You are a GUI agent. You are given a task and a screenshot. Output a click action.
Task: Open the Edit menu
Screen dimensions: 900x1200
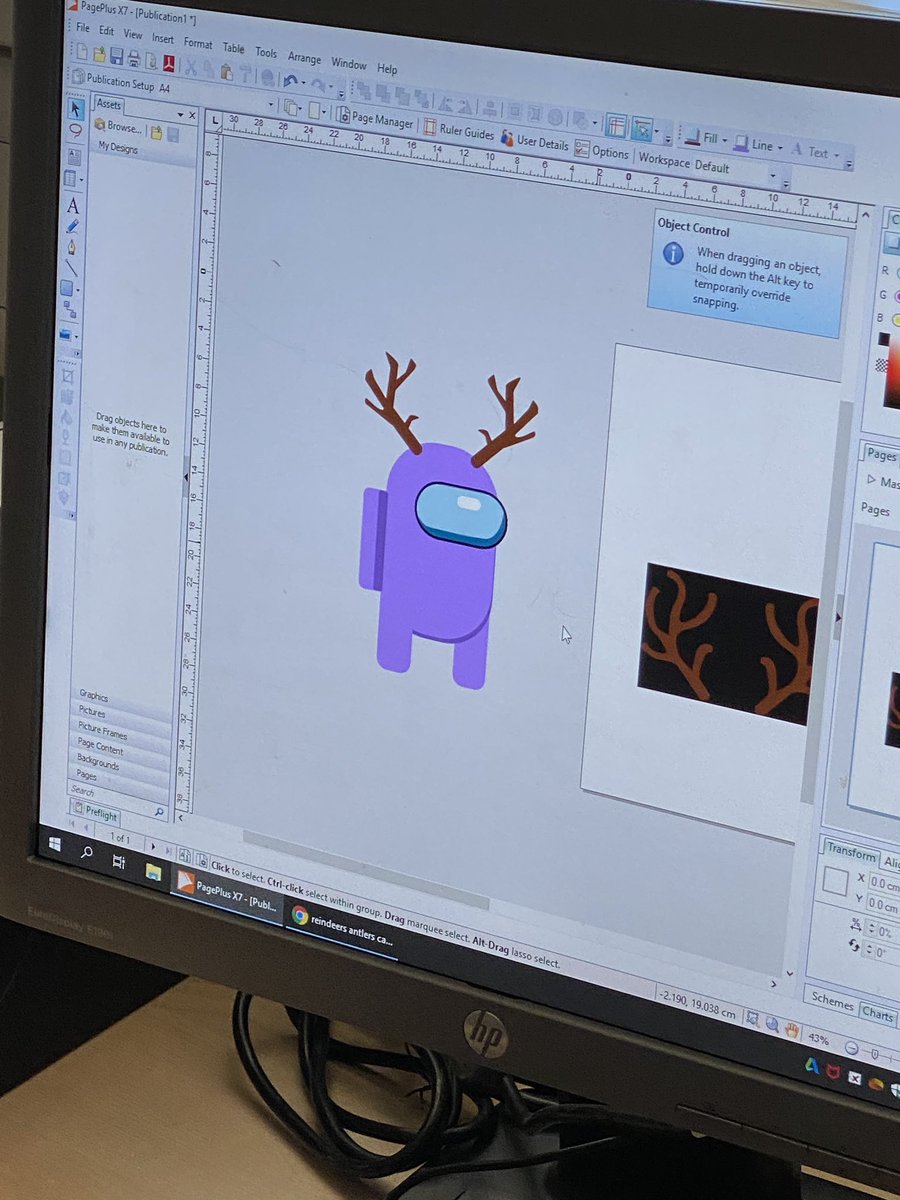tap(106, 32)
